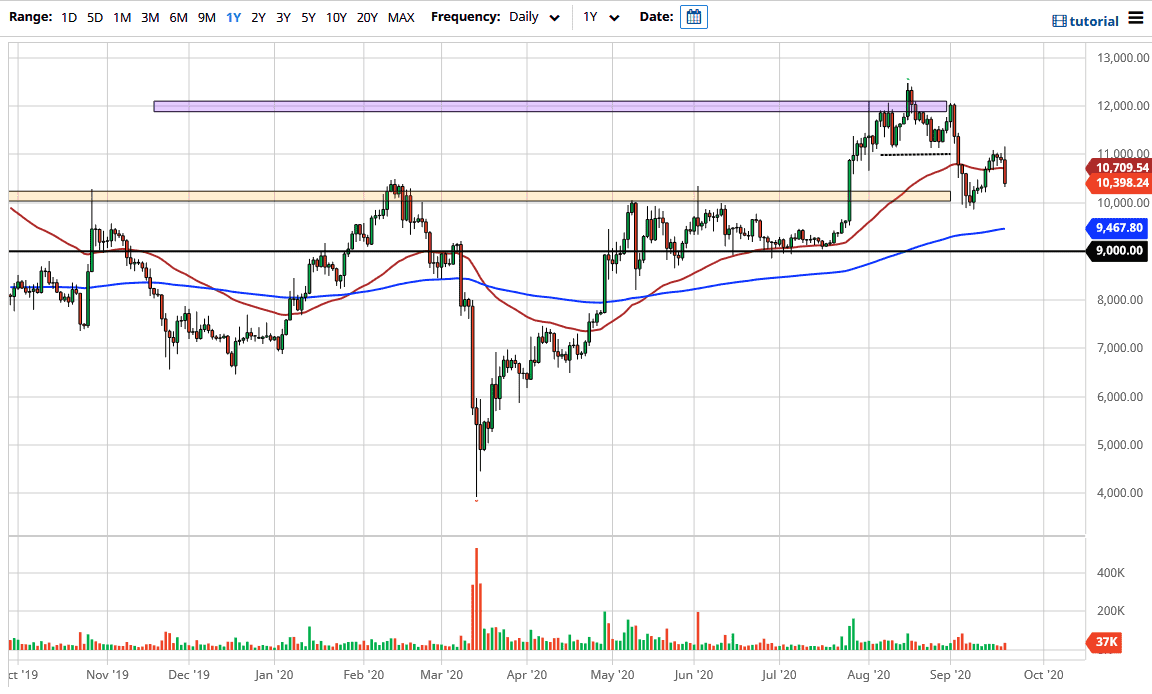Click the purple resistance zone rectangle
Viewport: 1152px width, 694px height.
point(550,105)
